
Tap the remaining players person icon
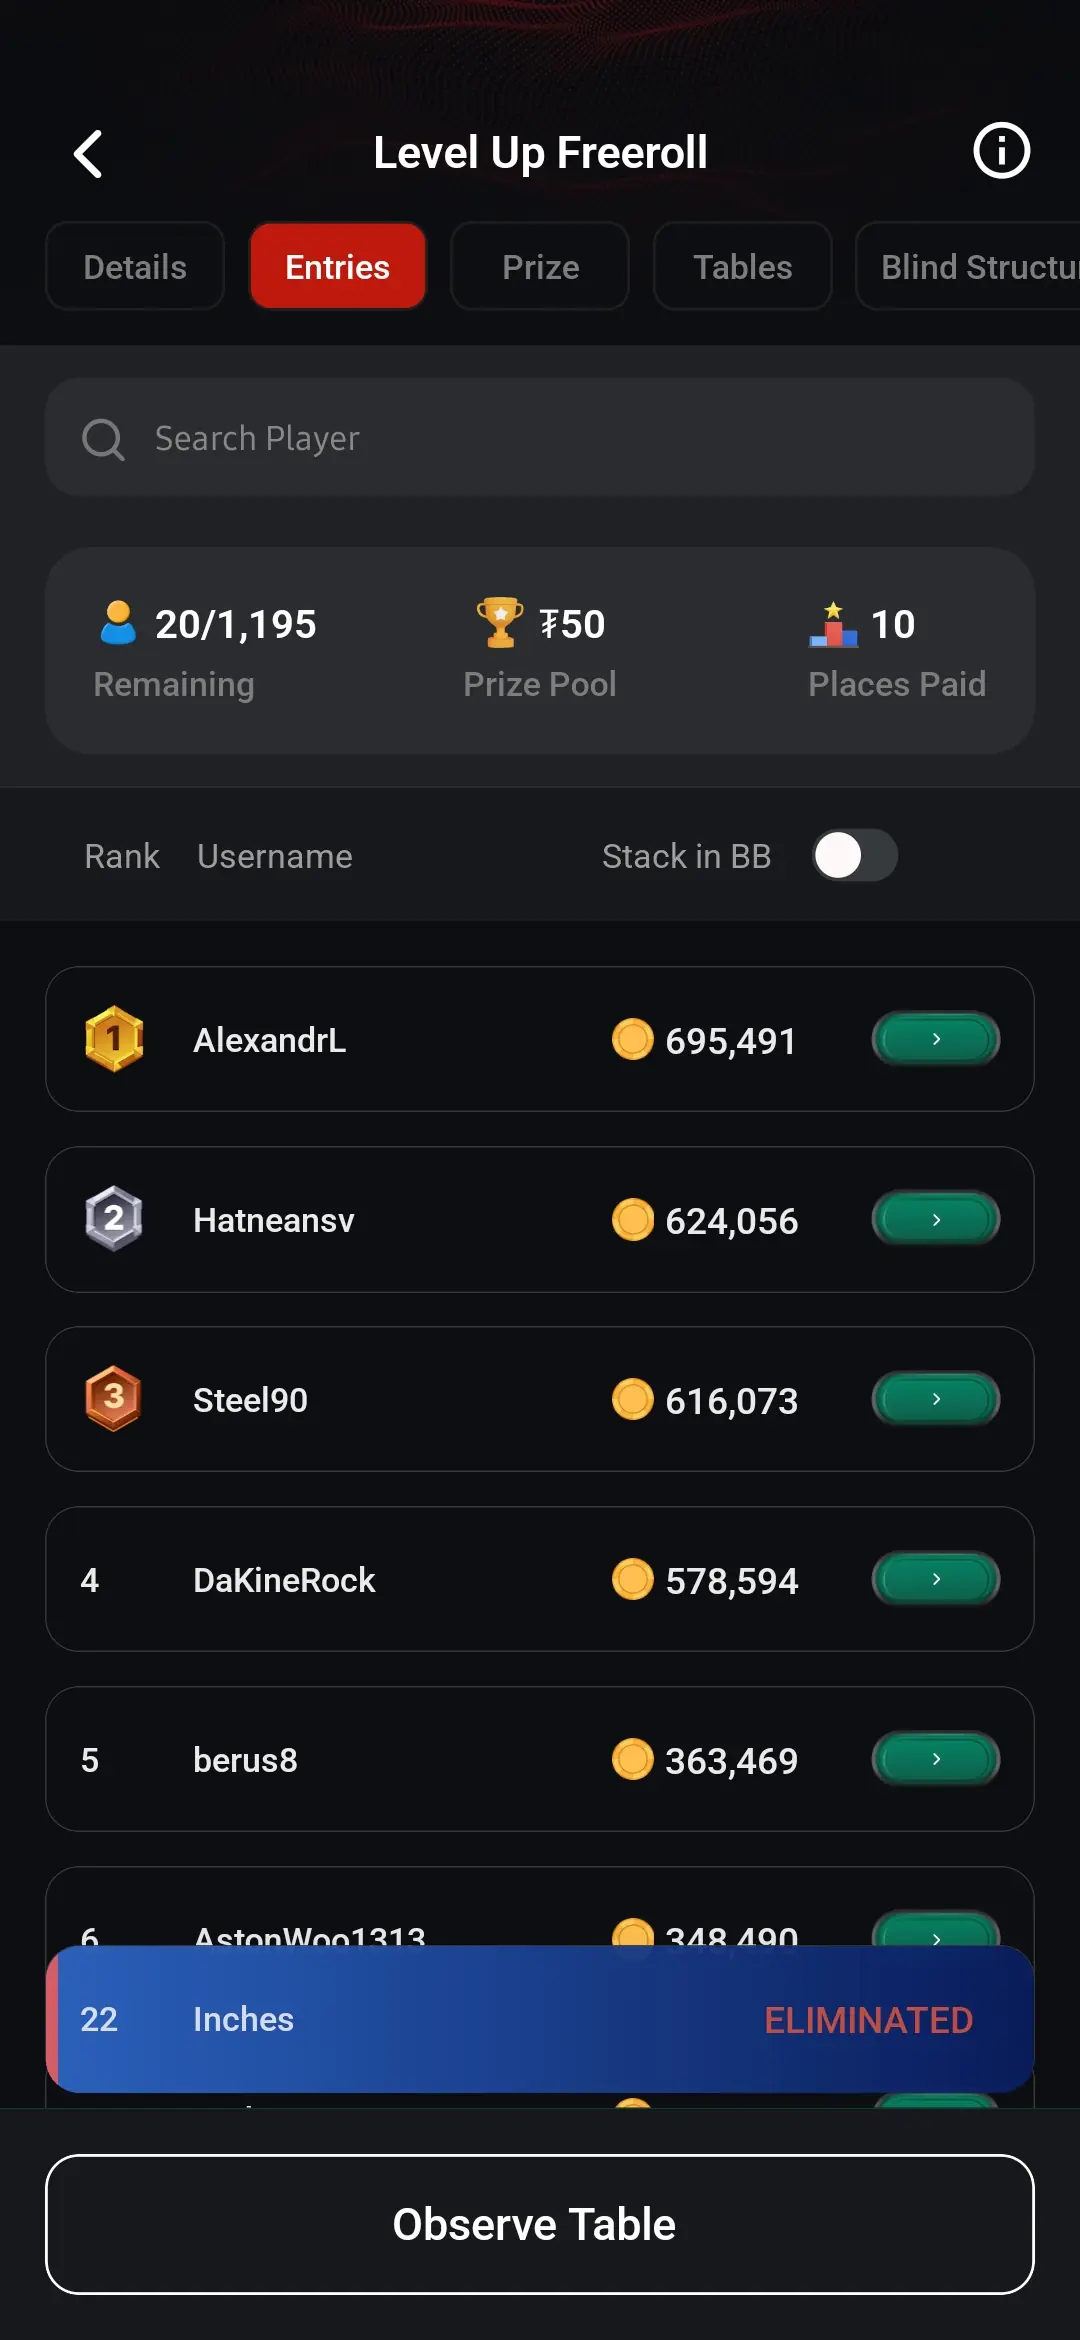pos(118,623)
